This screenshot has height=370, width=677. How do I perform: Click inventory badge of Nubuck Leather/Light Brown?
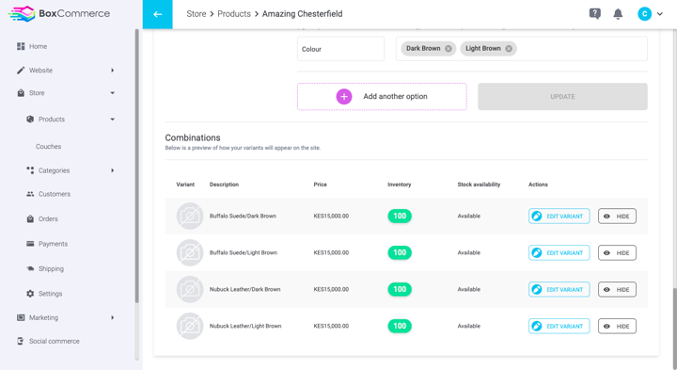click(399, 326)
